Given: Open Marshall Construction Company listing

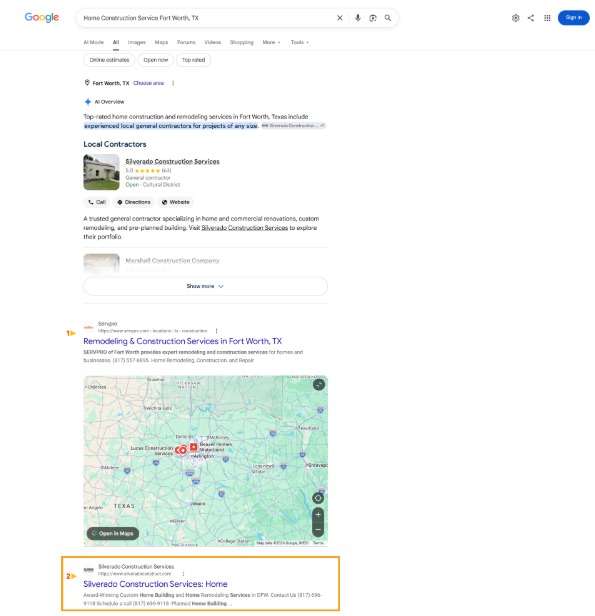Looking at the screenshot, I should pos(172,260).
